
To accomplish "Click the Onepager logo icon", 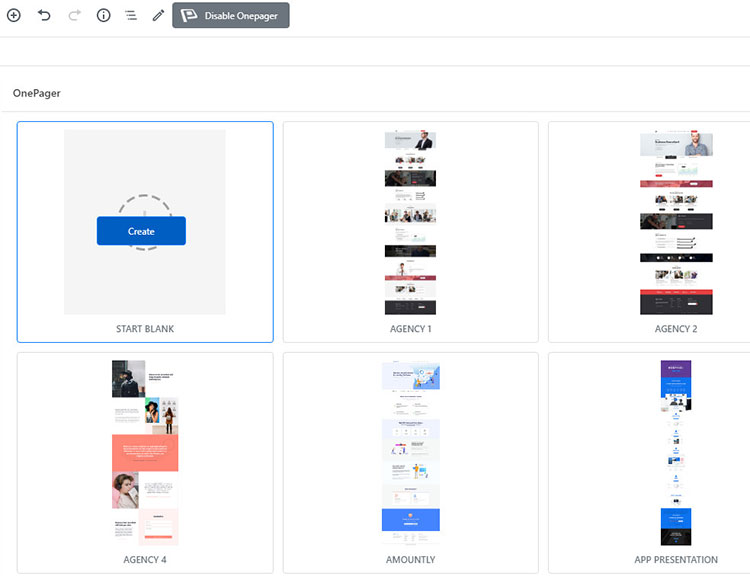I will (x=188, y=15).
